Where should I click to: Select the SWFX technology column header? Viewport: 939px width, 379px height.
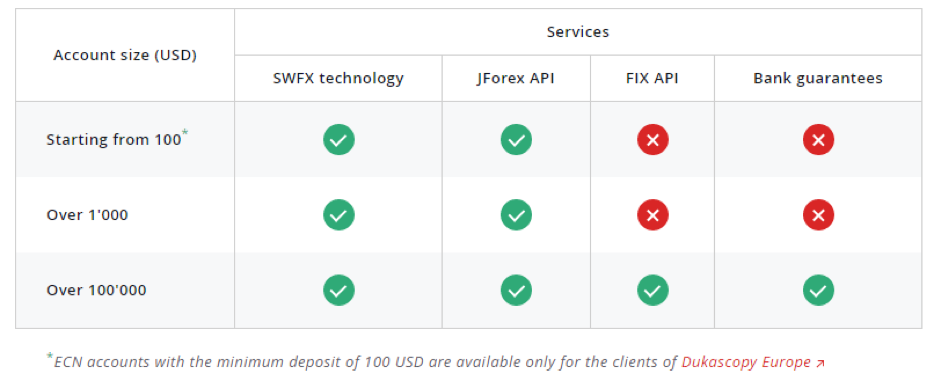[338, 78]
